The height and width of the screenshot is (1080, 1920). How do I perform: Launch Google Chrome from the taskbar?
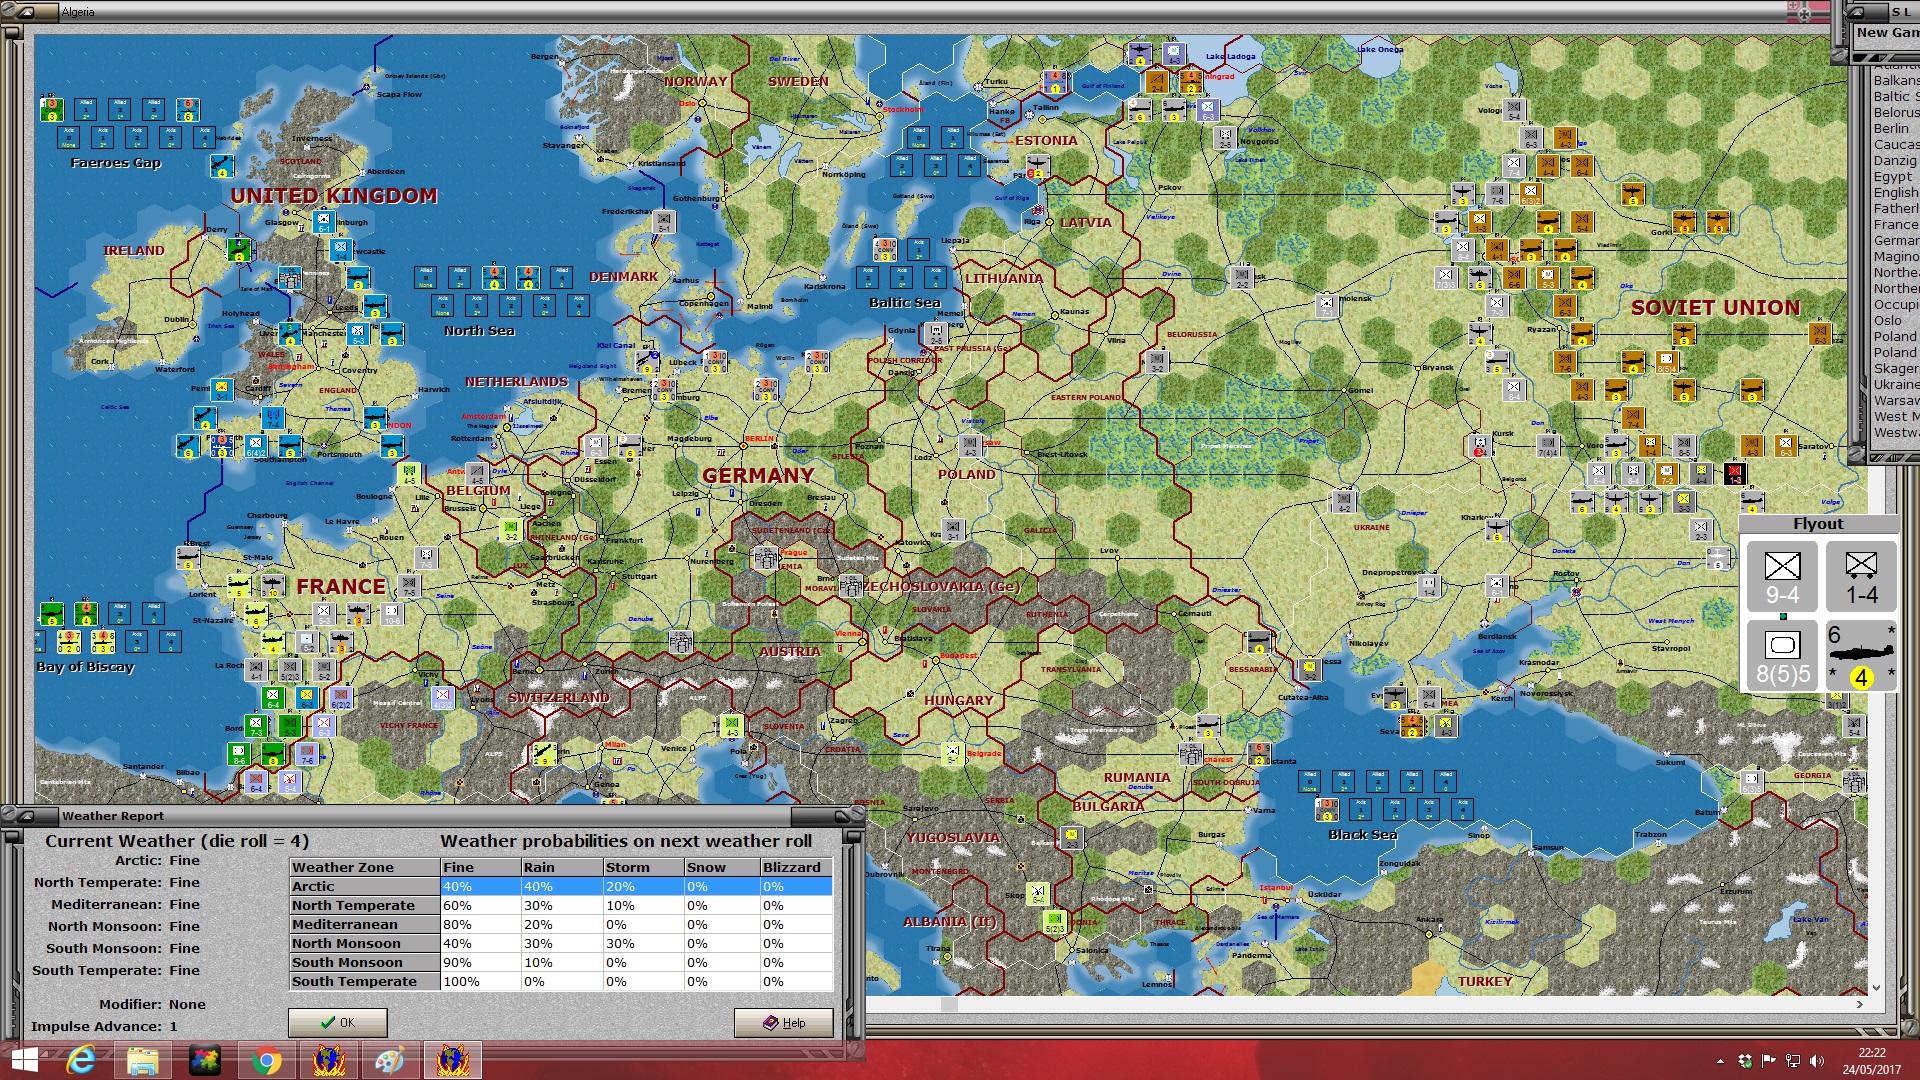[x=267, y=1060]
